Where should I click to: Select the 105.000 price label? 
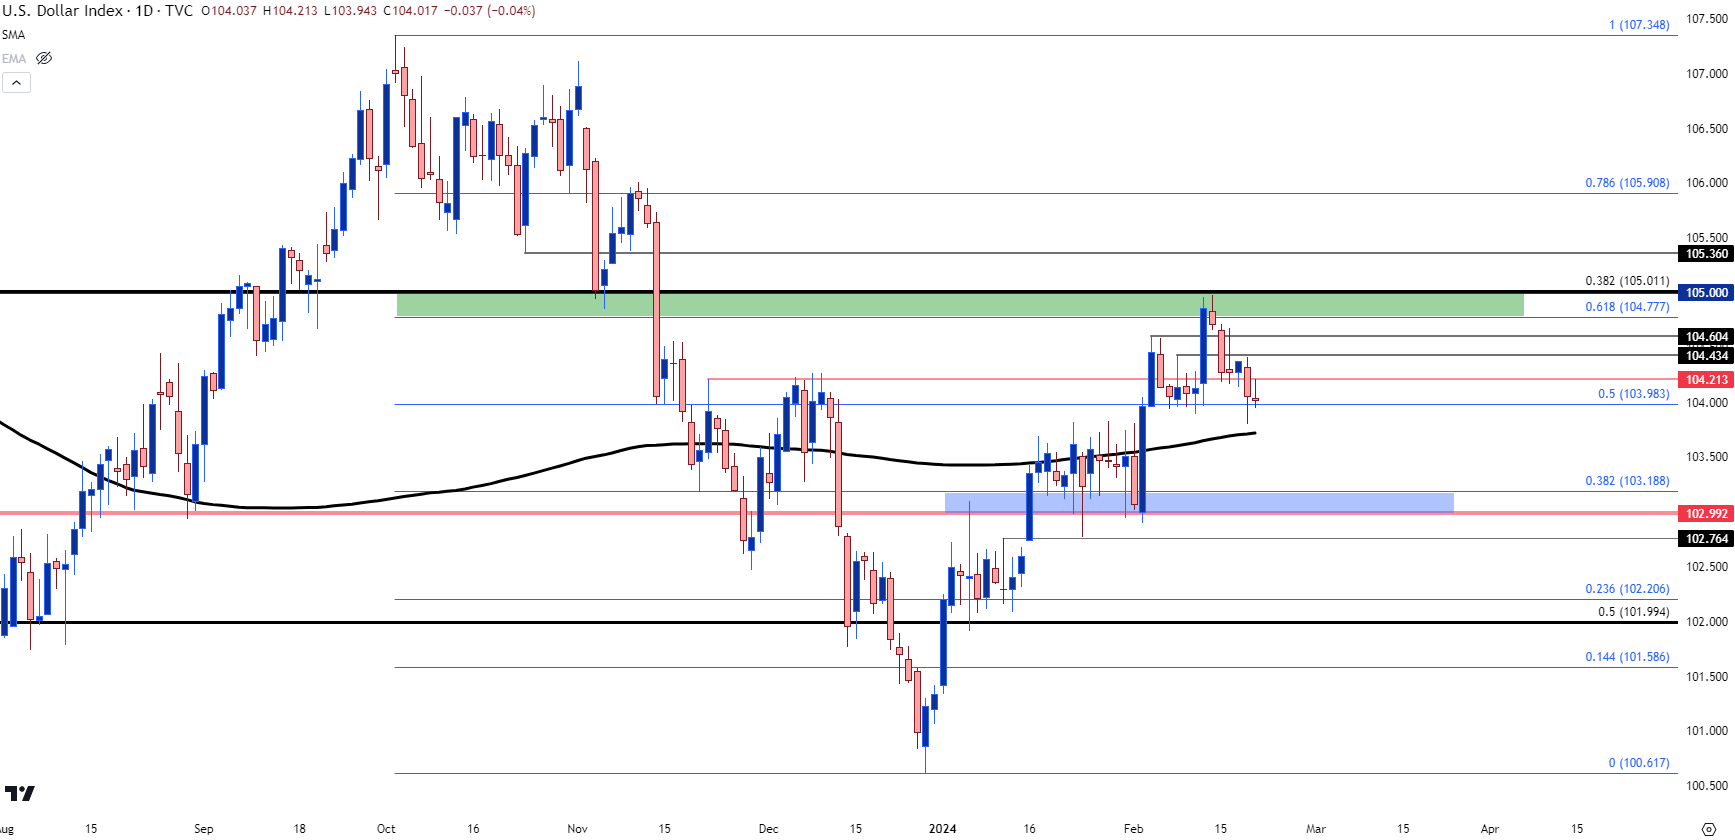(1707, 293)
